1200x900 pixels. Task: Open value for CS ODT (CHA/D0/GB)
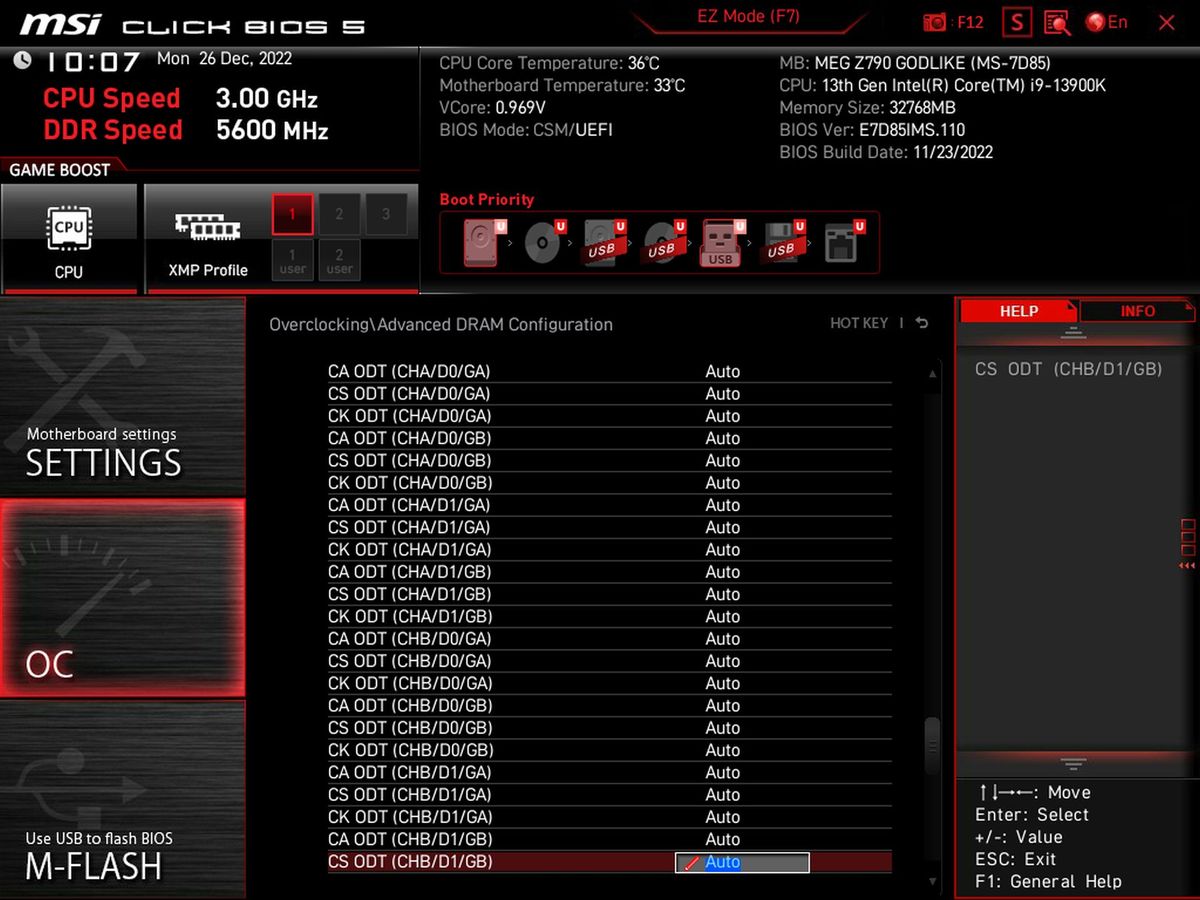pos(723,460)
